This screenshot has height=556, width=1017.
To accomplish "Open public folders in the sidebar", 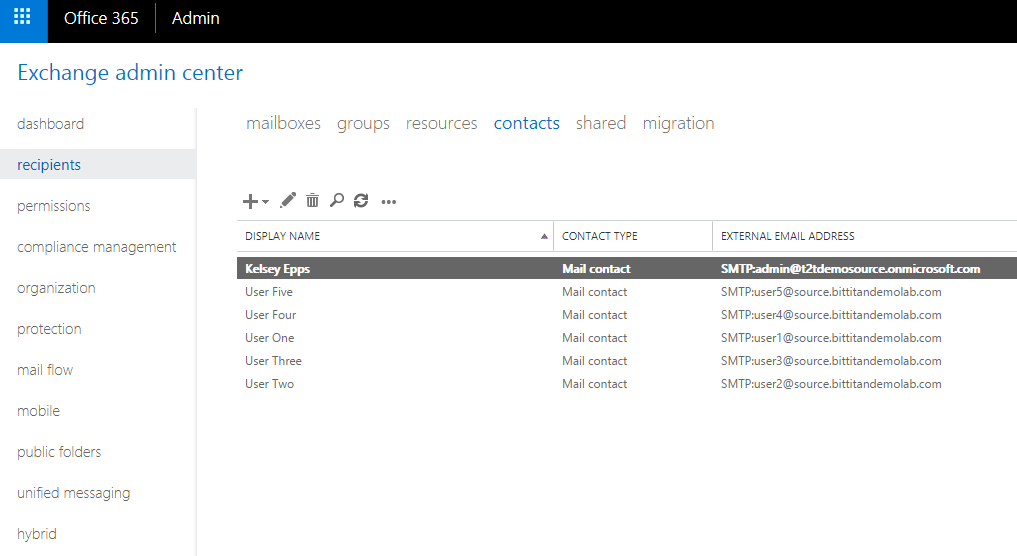I will pos(59,452).
